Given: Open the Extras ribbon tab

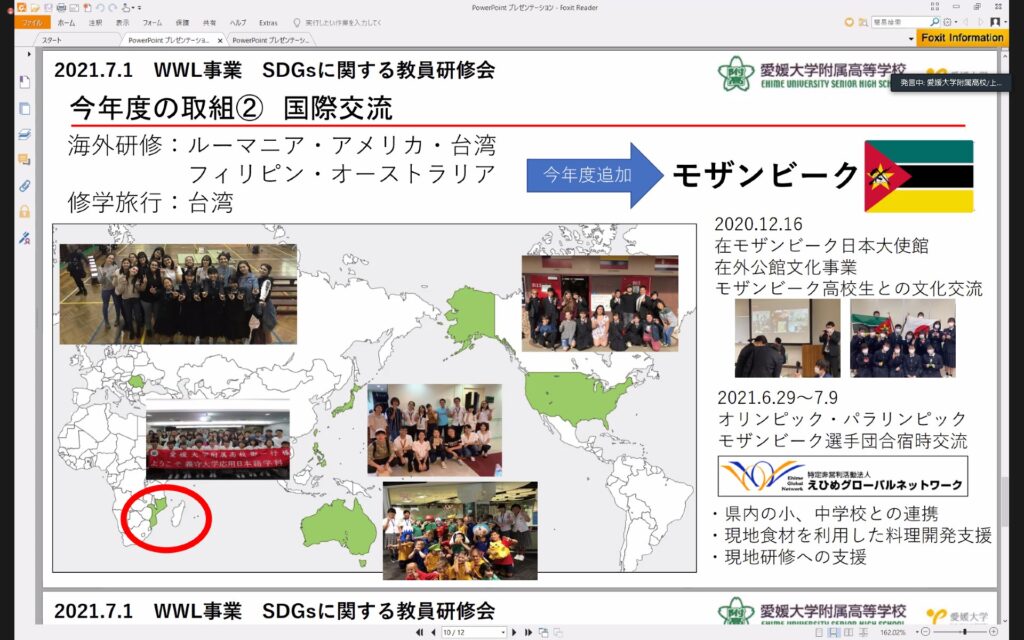Looking at the screenshot, I should click(268, 23).
